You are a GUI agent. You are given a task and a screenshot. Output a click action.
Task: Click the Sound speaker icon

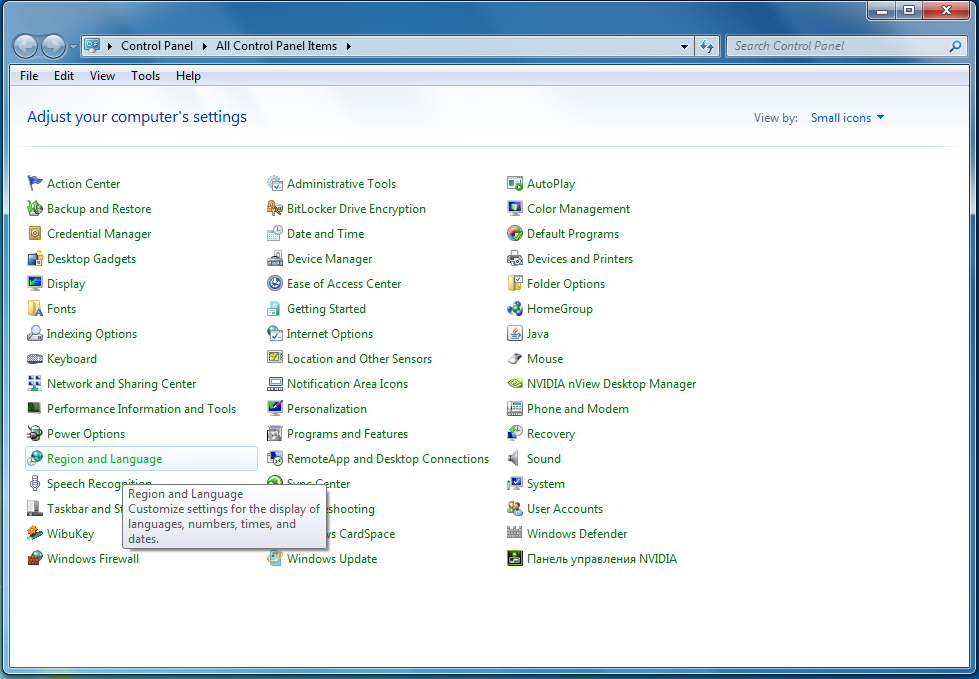515,459
